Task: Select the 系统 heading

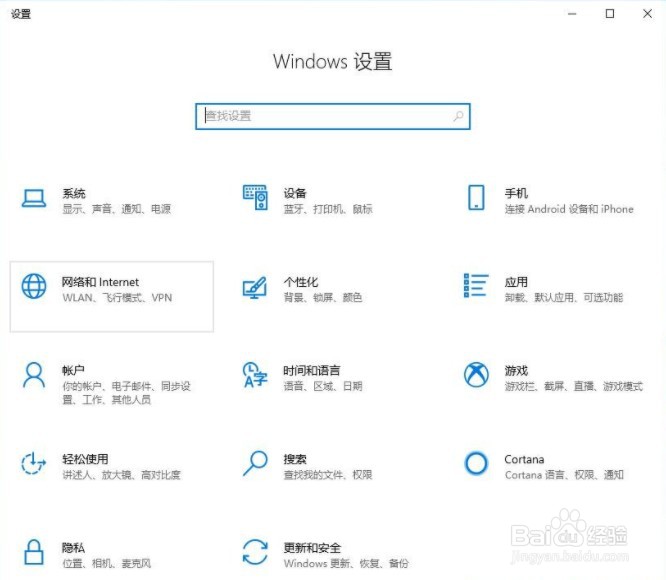Action: [x=74, y=194]
